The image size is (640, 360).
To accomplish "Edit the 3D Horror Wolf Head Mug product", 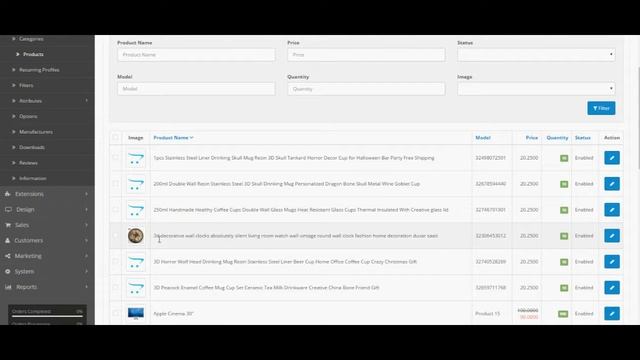I will (612, 262).
